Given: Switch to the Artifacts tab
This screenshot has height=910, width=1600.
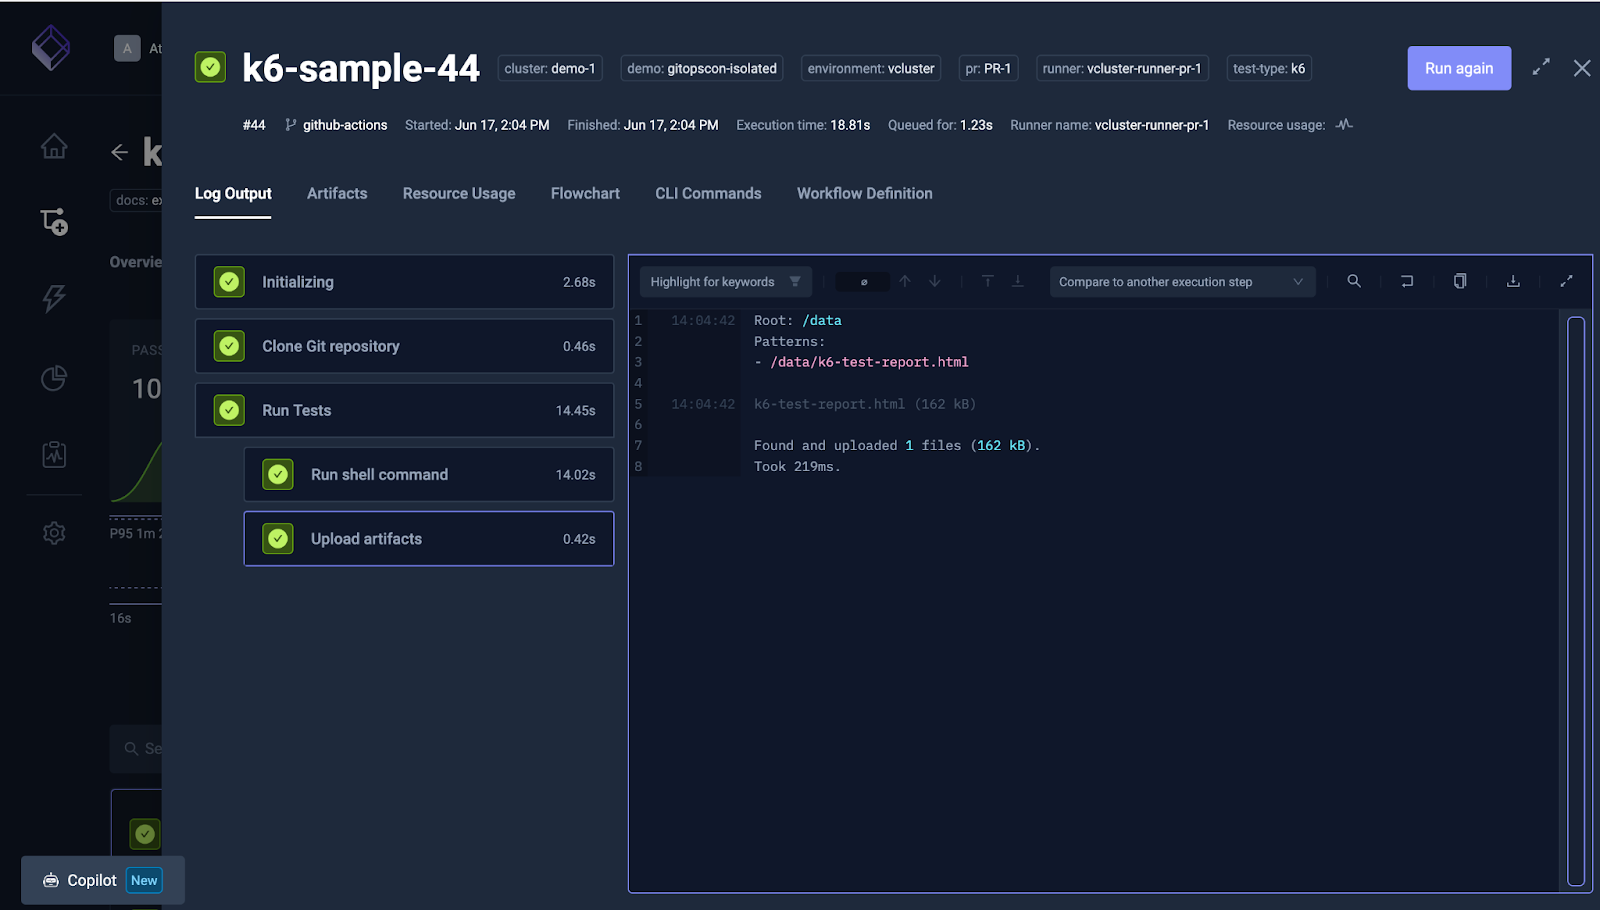Looking at the screenshot, I should [337, 193].
